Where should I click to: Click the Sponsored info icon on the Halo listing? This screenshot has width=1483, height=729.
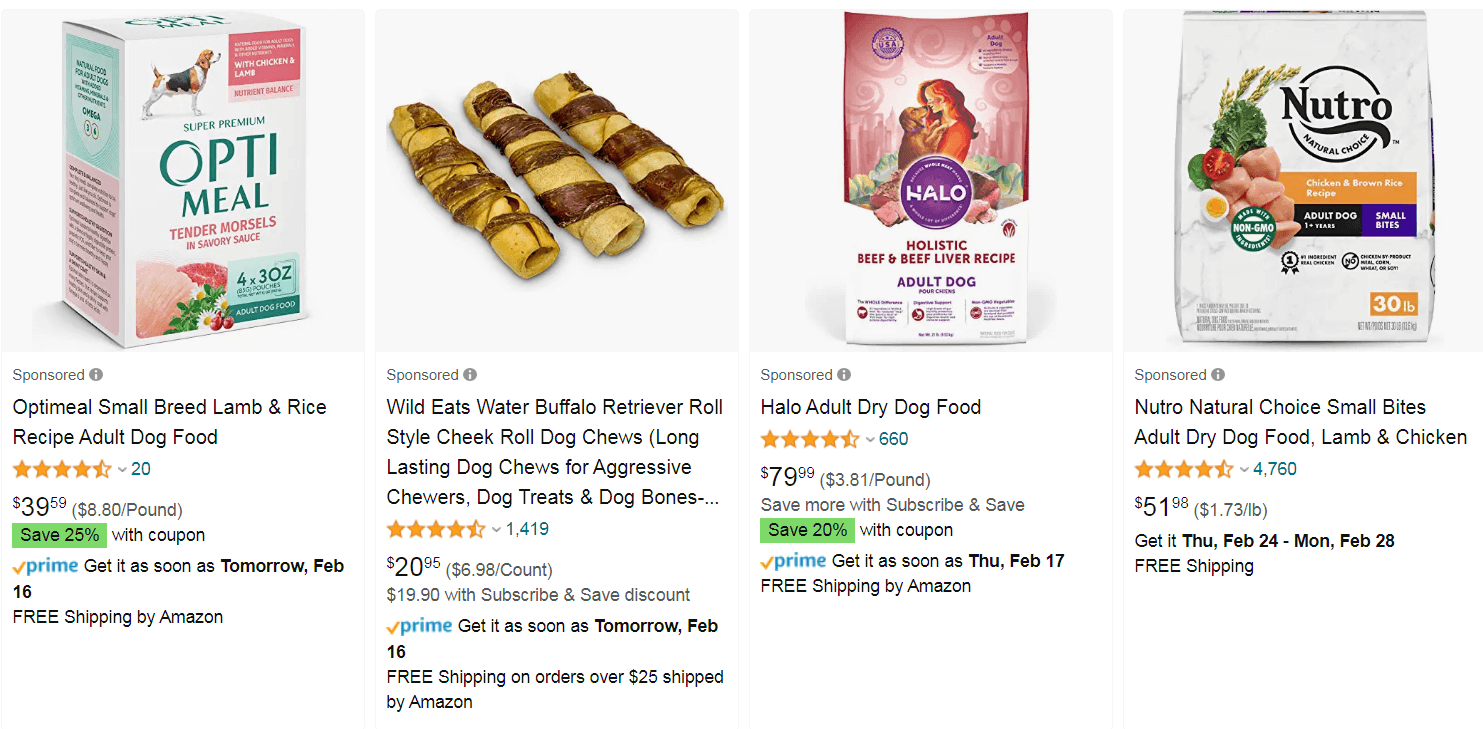844,375
